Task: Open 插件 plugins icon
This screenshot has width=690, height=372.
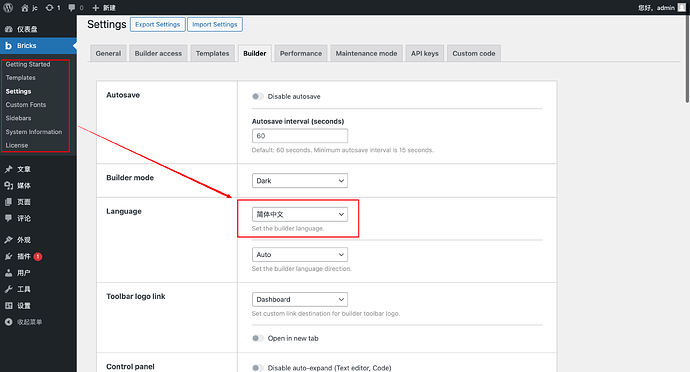Action: [8, 256]
